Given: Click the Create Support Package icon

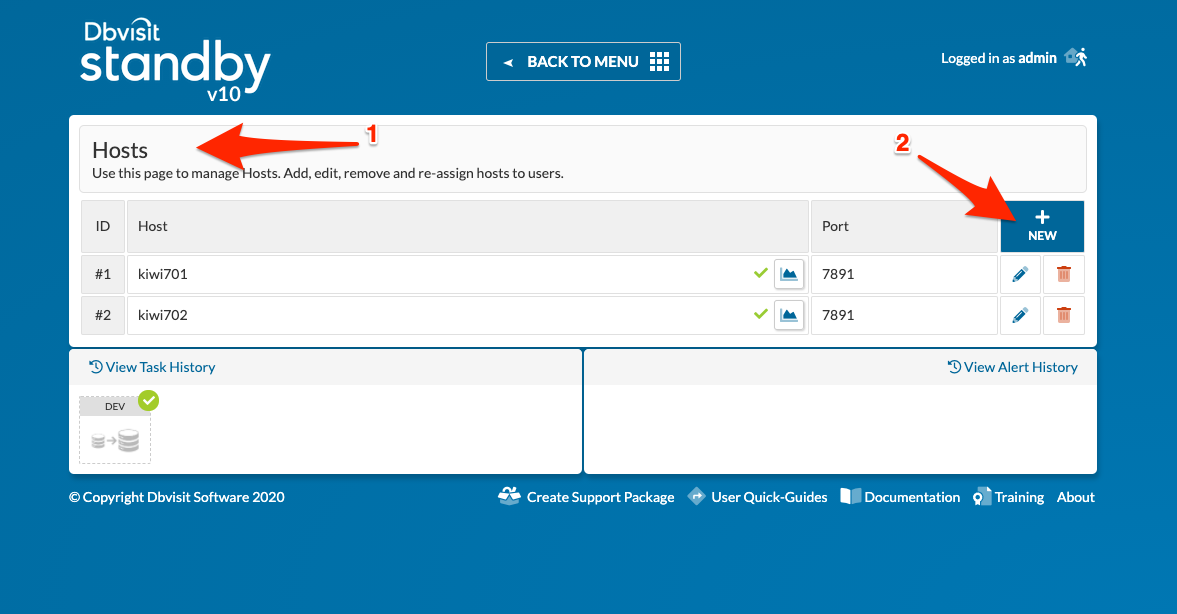Looking at the screenshot, I should coord(509,496).
